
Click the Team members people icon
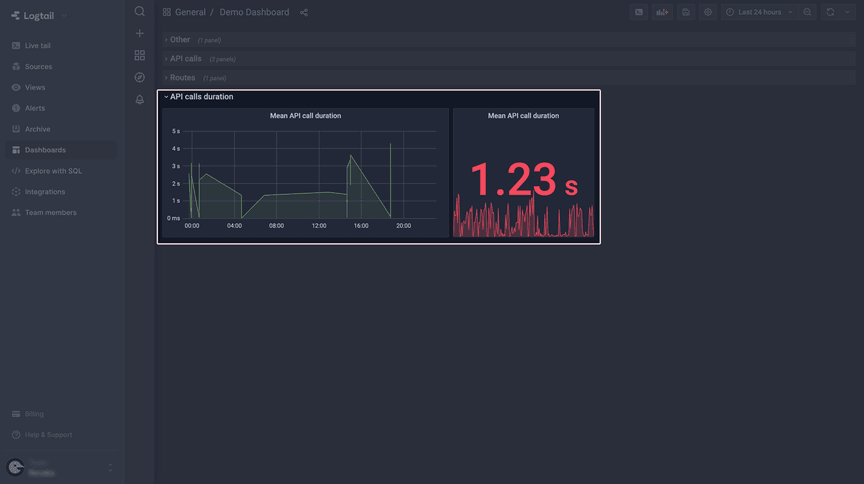pos(16,212)
